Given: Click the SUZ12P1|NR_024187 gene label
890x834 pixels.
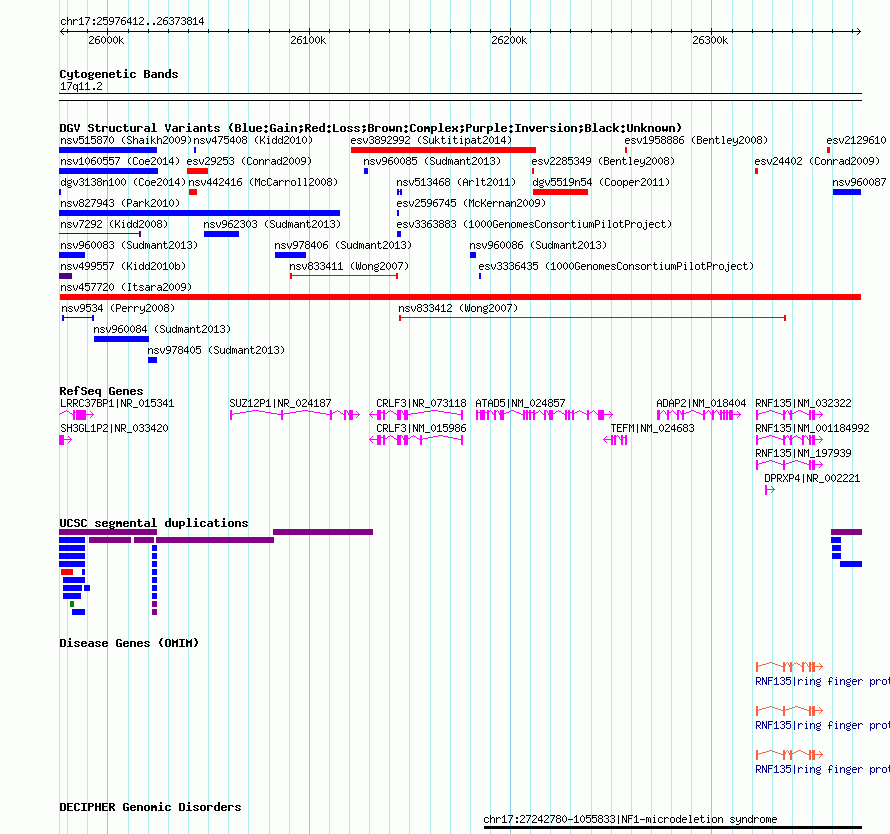Looking at the screenshot, I should pos(280,403).
